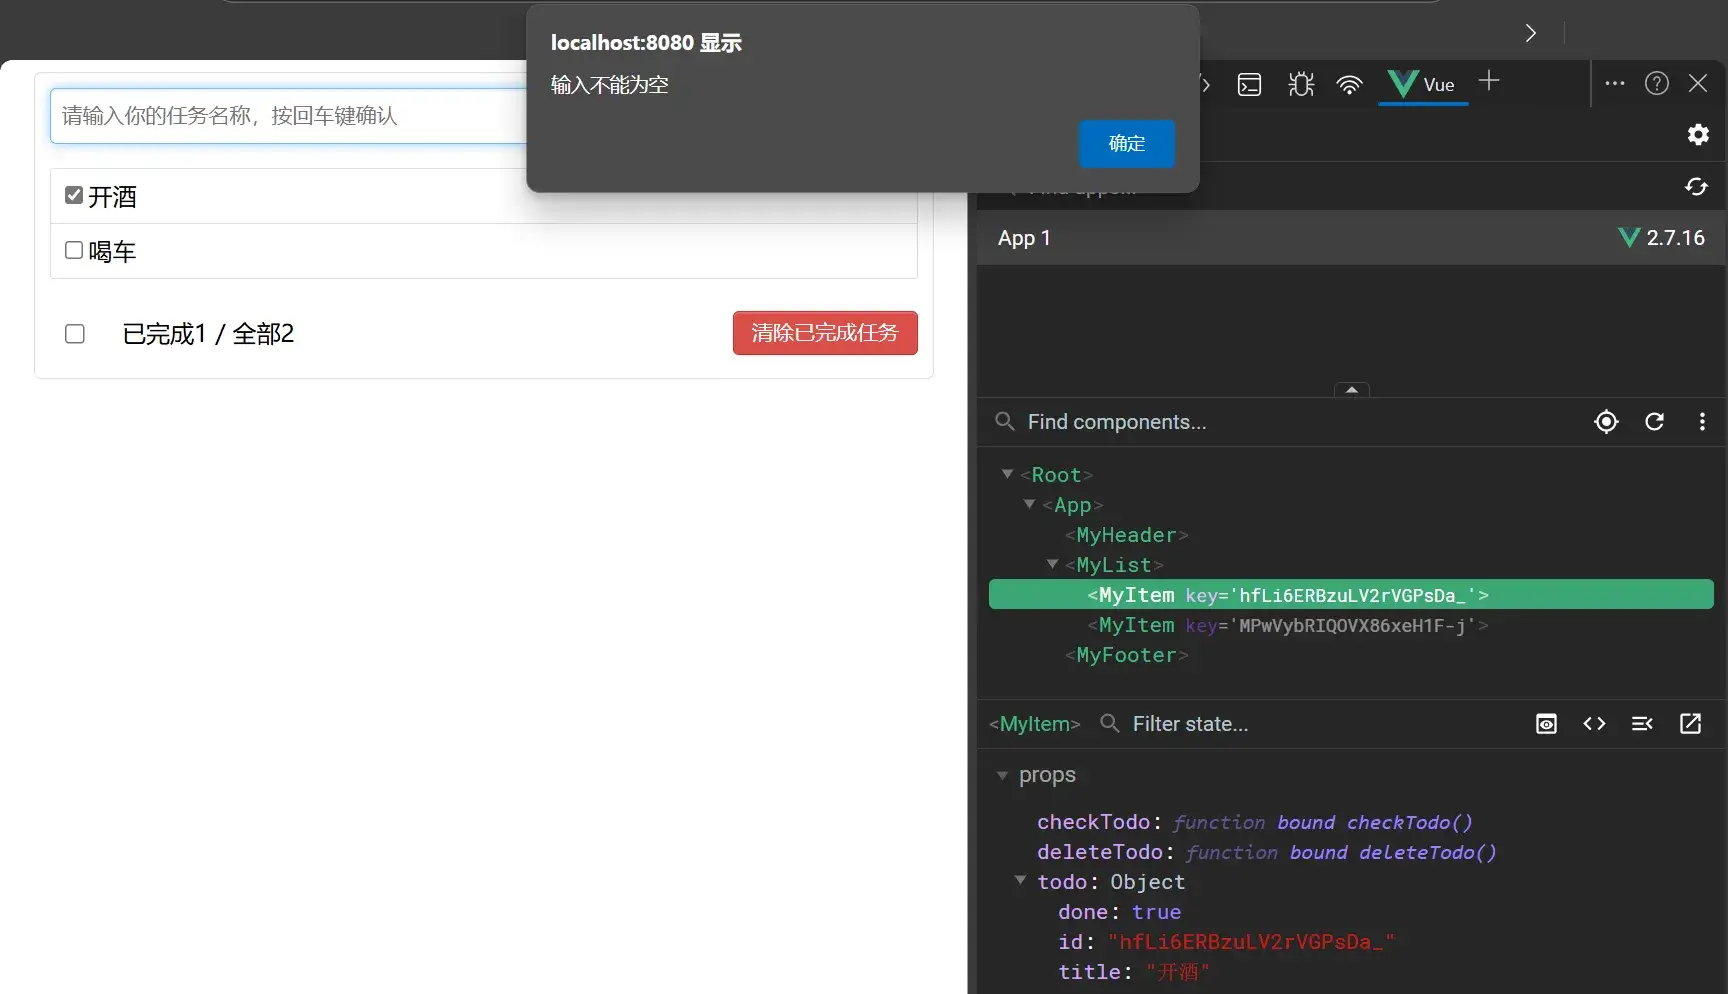Click the chevron arrow in the browser top bar
Screen dimensions: 1728x994
click(1531, 33)
